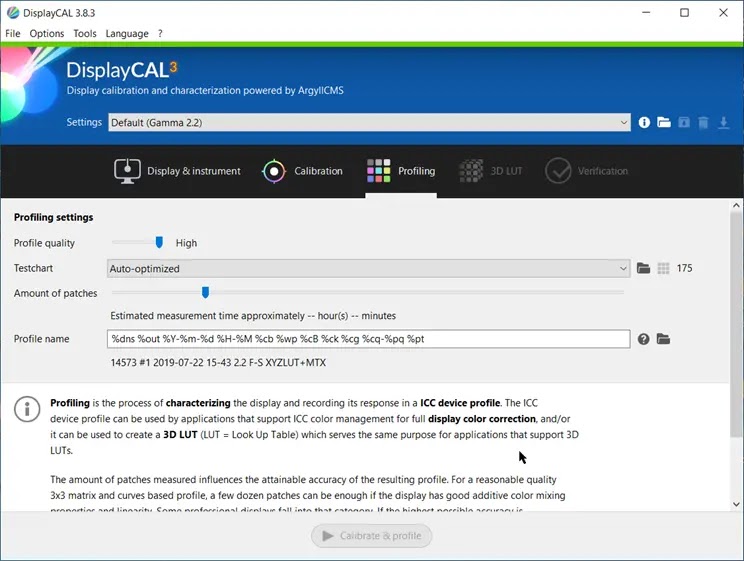Click the scroll up arrow of panel scrollbar
This screenshot has width=744, height=561.
pos(736,206)
